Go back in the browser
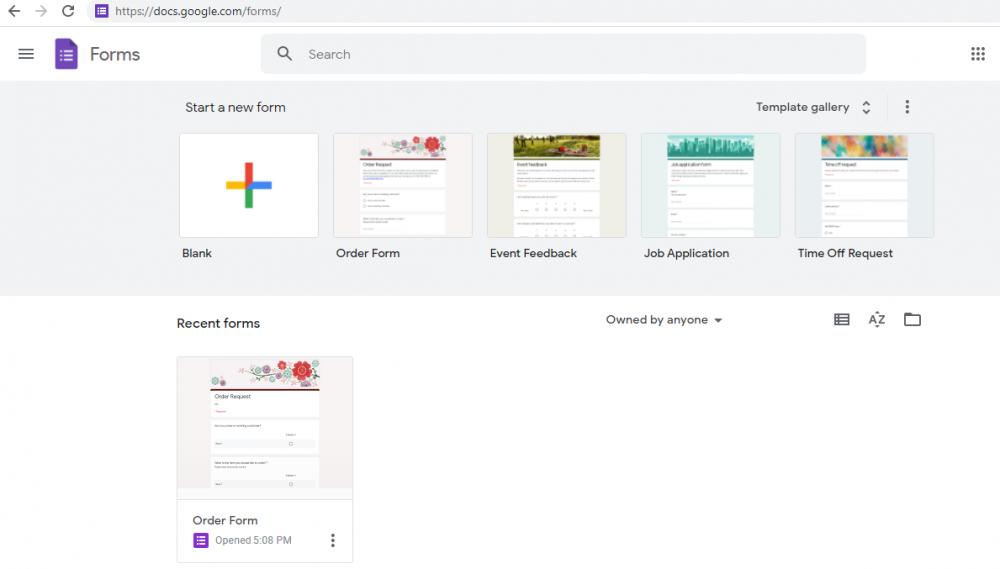The image size is (1000, 569). click(14, 11)
